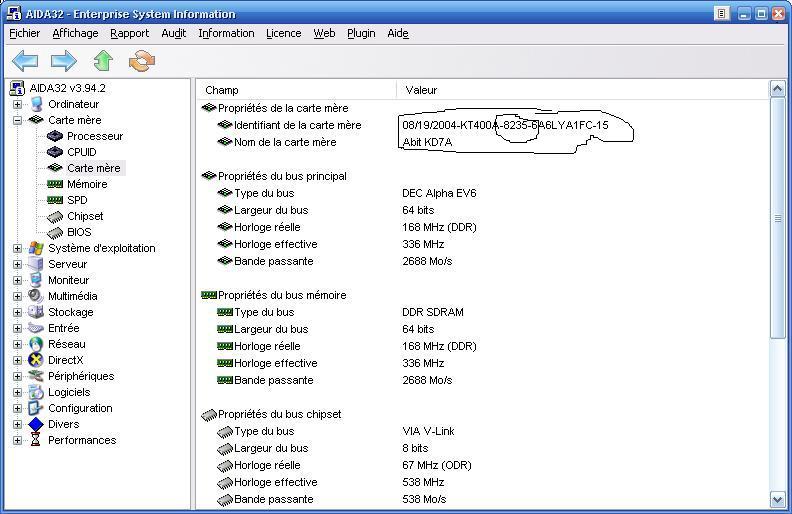
Task: Expand the Multimédia tree node
Action: click(x=17, y=296)
